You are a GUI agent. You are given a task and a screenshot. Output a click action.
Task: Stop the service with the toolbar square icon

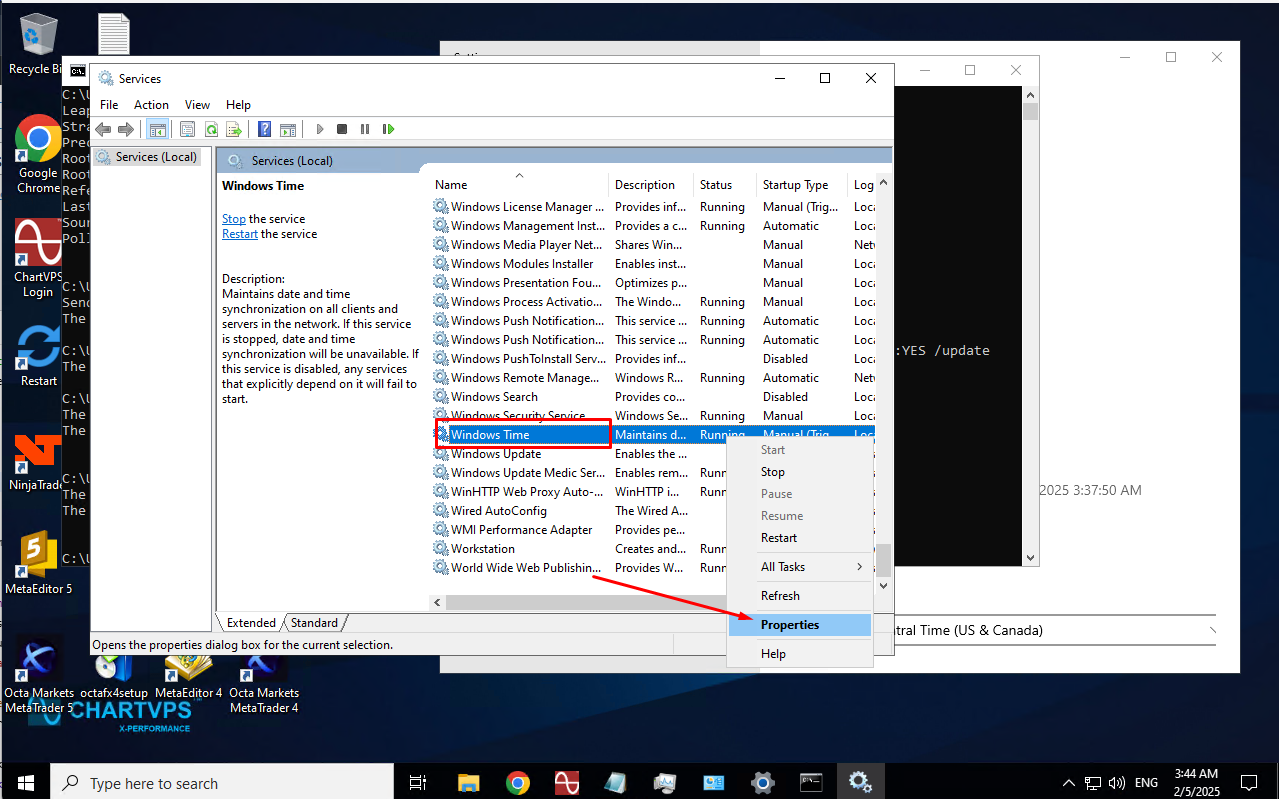coord(342,129)
